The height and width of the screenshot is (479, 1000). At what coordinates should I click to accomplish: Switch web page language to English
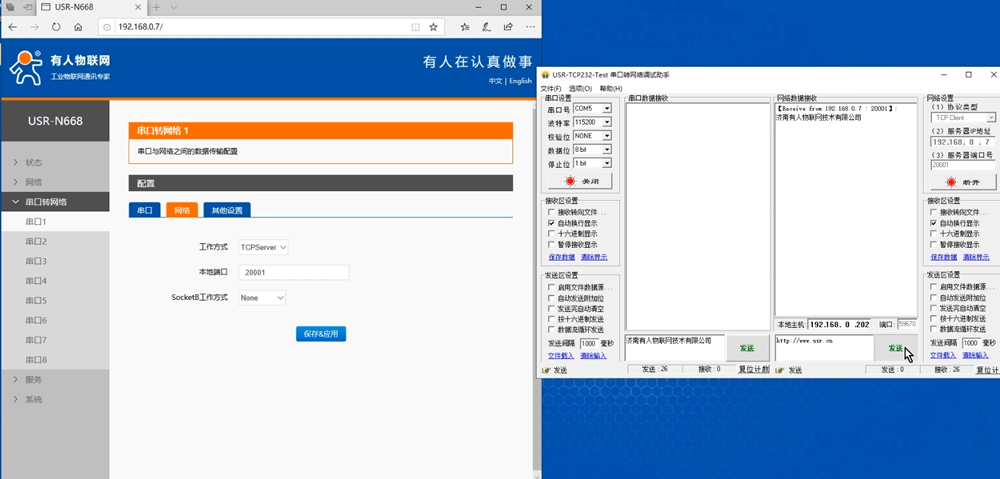pos(520,81)
